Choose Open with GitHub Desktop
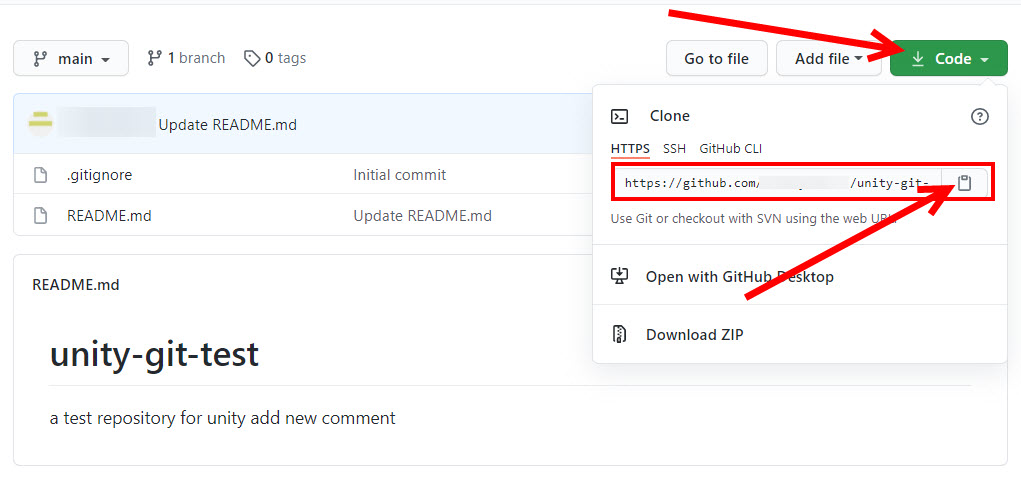1021x492 pixels. point(739,277)
